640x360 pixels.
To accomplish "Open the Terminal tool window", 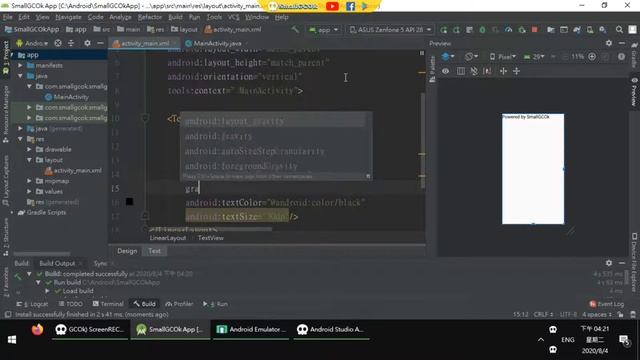I will [x=108, y=304].
